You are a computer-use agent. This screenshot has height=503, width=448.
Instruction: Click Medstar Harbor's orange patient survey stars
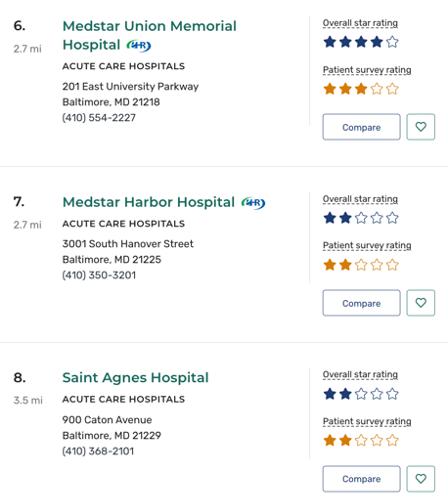tap(361, 265)
